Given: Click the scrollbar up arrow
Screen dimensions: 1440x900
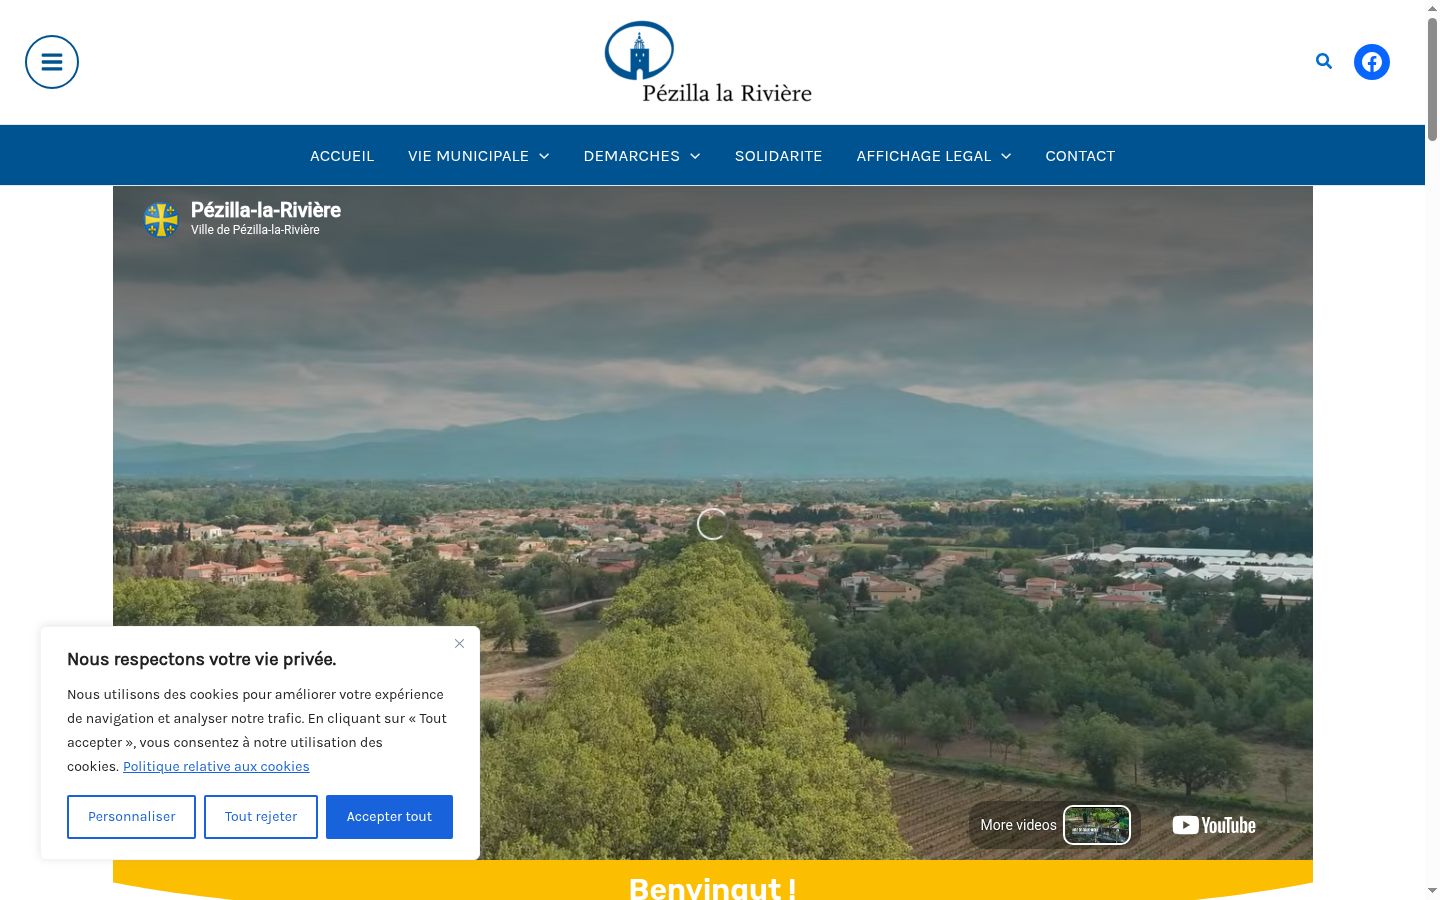Looking at the screenshot, I should tap(1432, 8).
